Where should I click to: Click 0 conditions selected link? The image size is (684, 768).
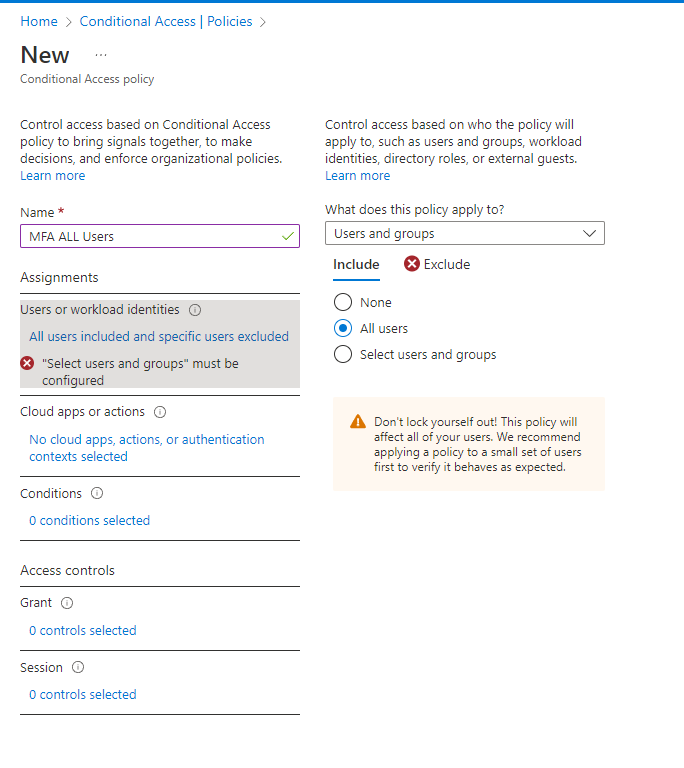pyautogui.click(x=90, y=520)
